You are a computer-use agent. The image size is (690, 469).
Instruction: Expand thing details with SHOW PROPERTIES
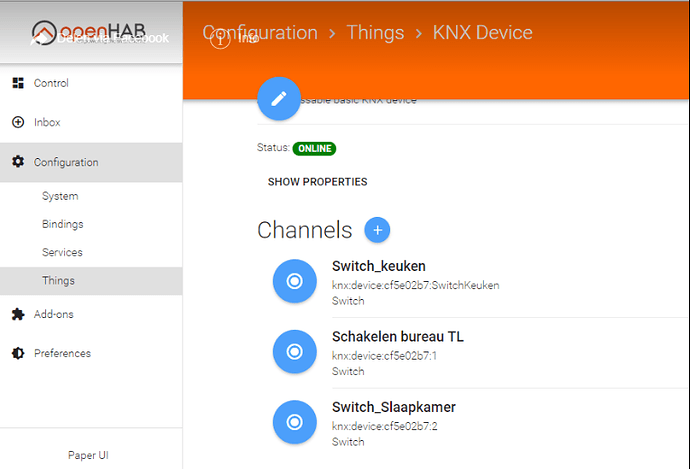[317, 182]
